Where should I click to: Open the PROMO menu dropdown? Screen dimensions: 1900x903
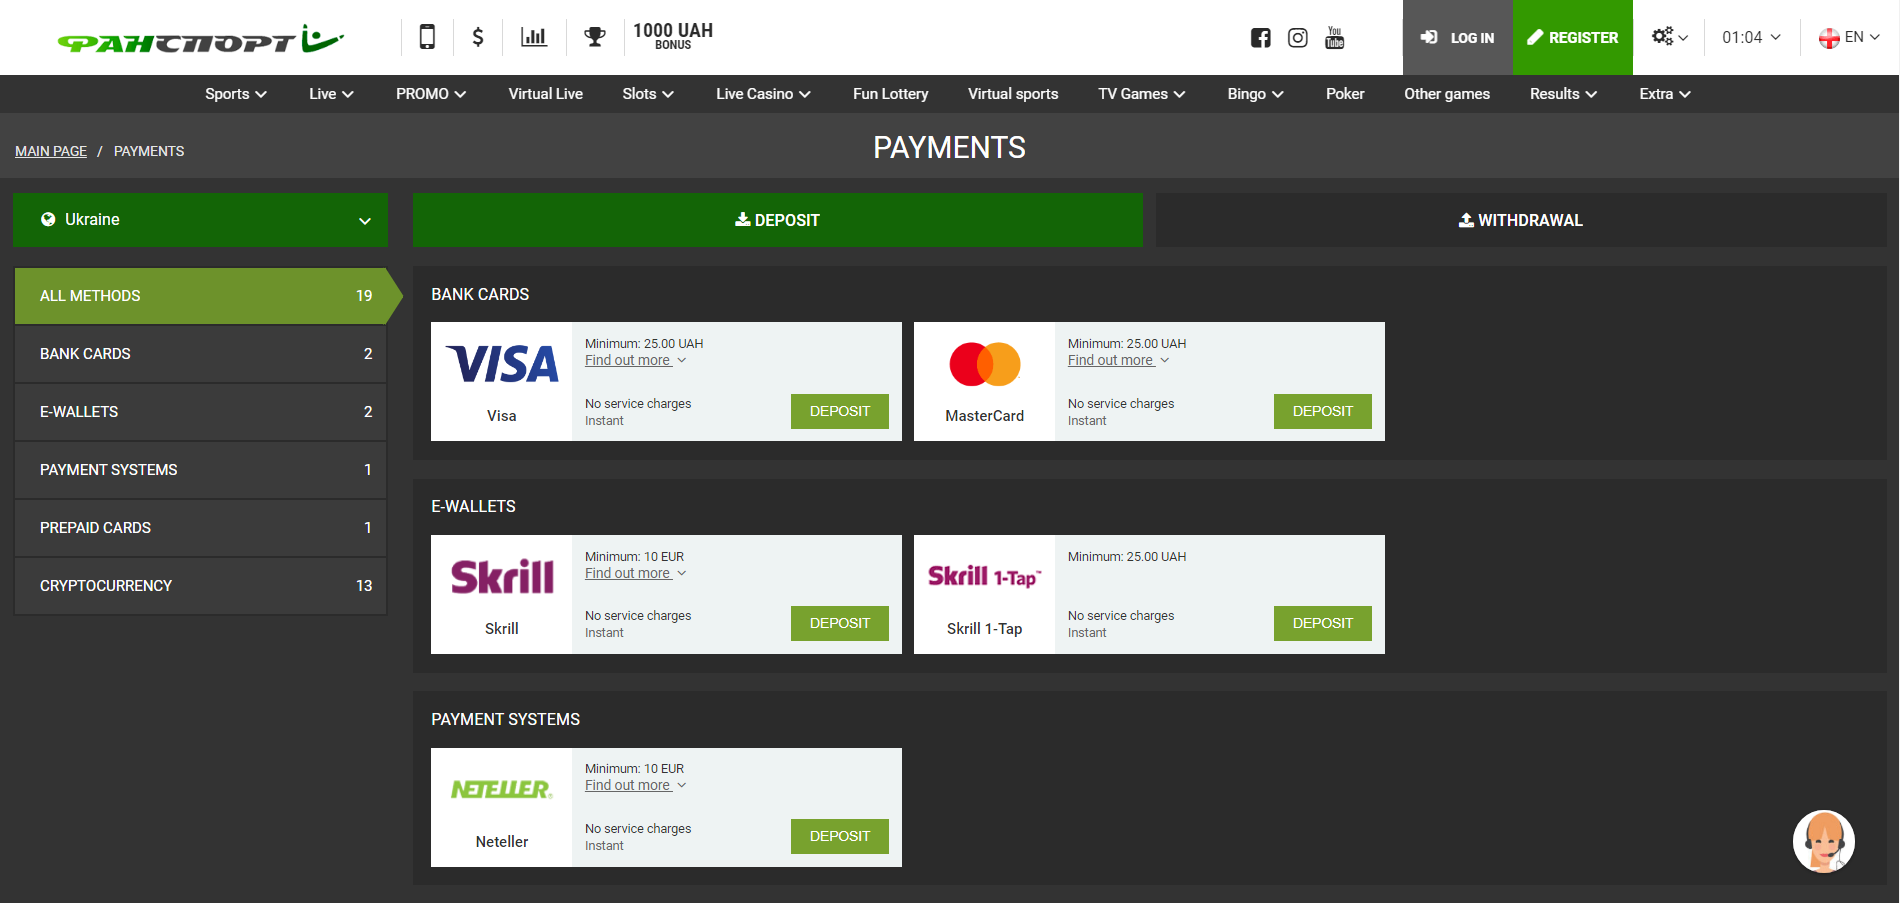pos(431,94)
